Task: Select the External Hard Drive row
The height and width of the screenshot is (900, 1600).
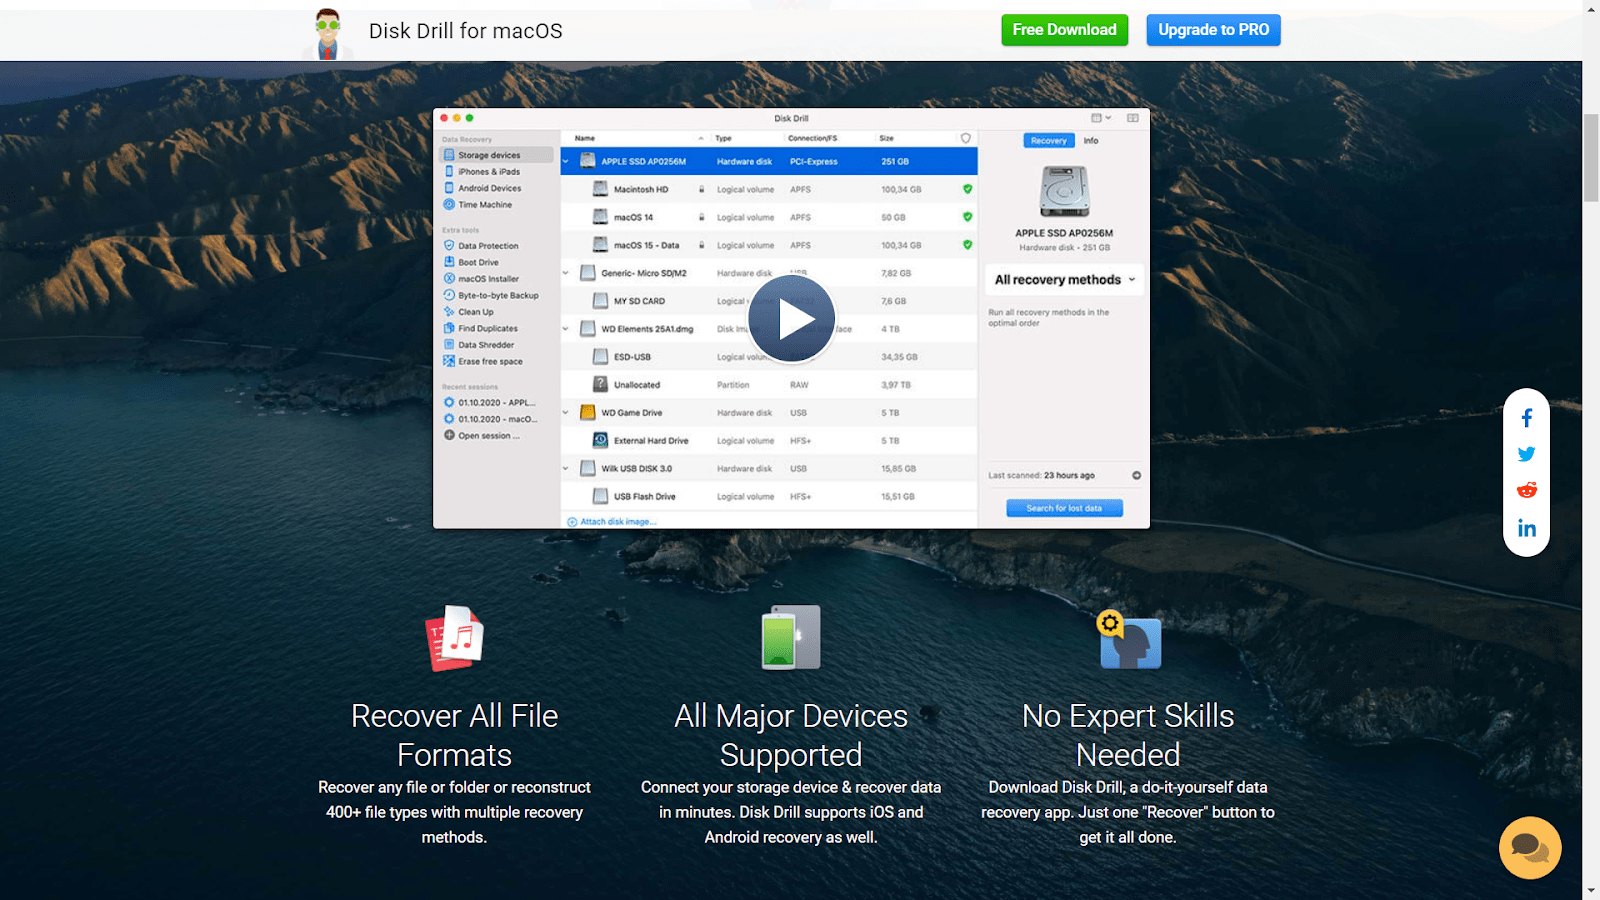Action: pos(769,441)
